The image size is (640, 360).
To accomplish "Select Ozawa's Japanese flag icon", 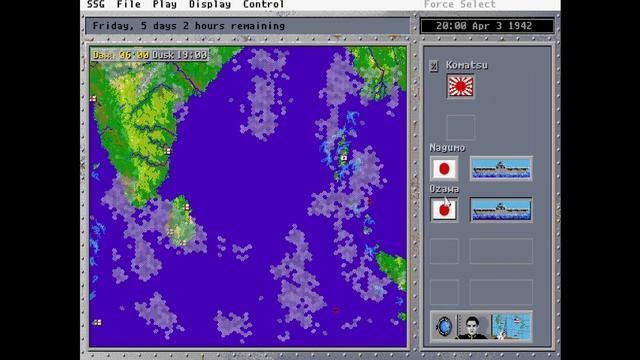I will tap(444, 210).
